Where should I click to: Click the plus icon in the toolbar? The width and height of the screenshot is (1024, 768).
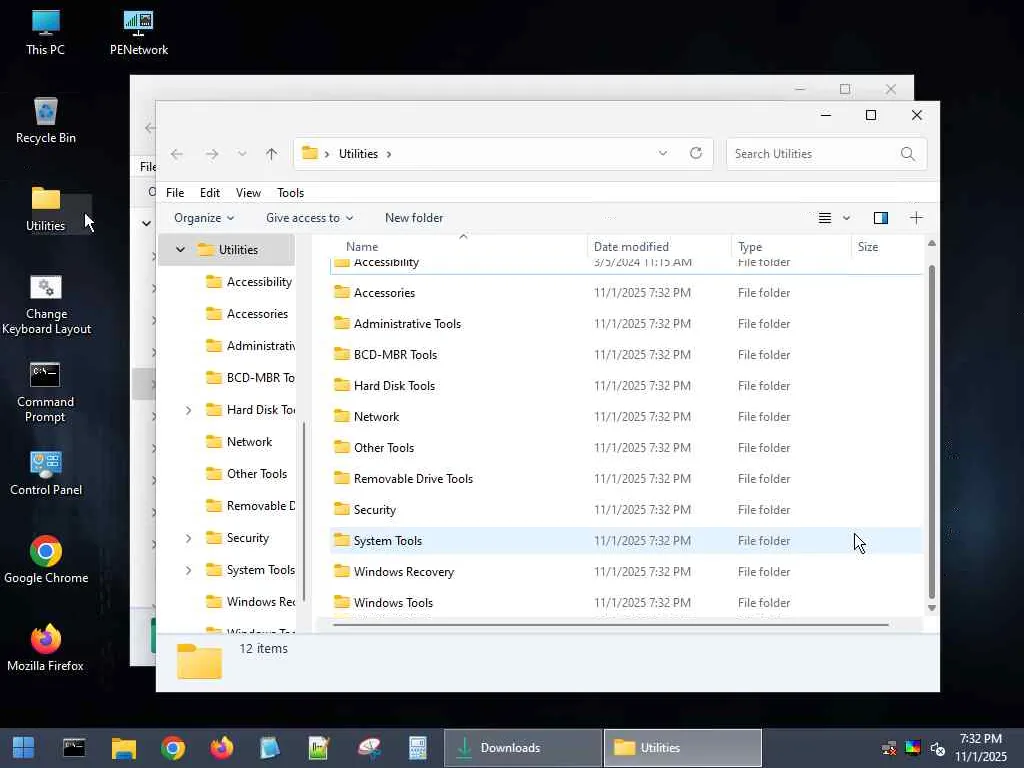coord(916,218)
